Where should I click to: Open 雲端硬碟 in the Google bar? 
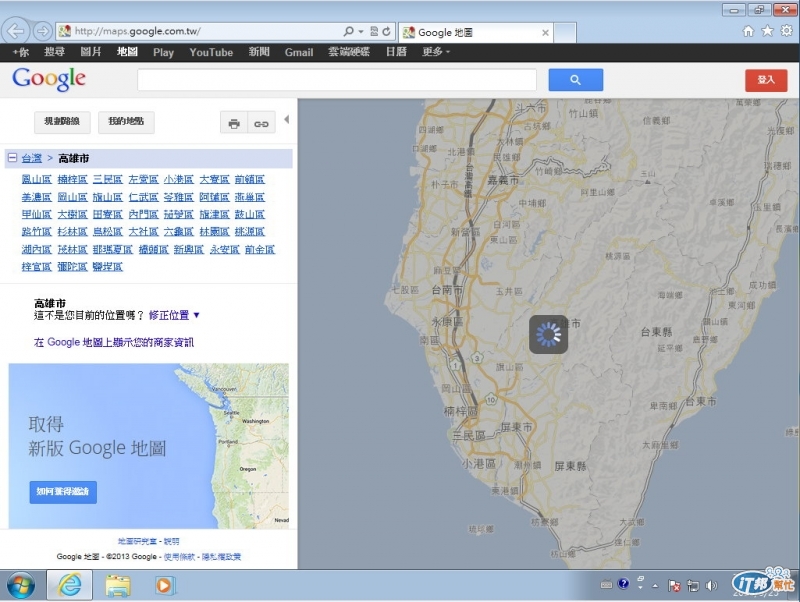[x=349, y=52]
